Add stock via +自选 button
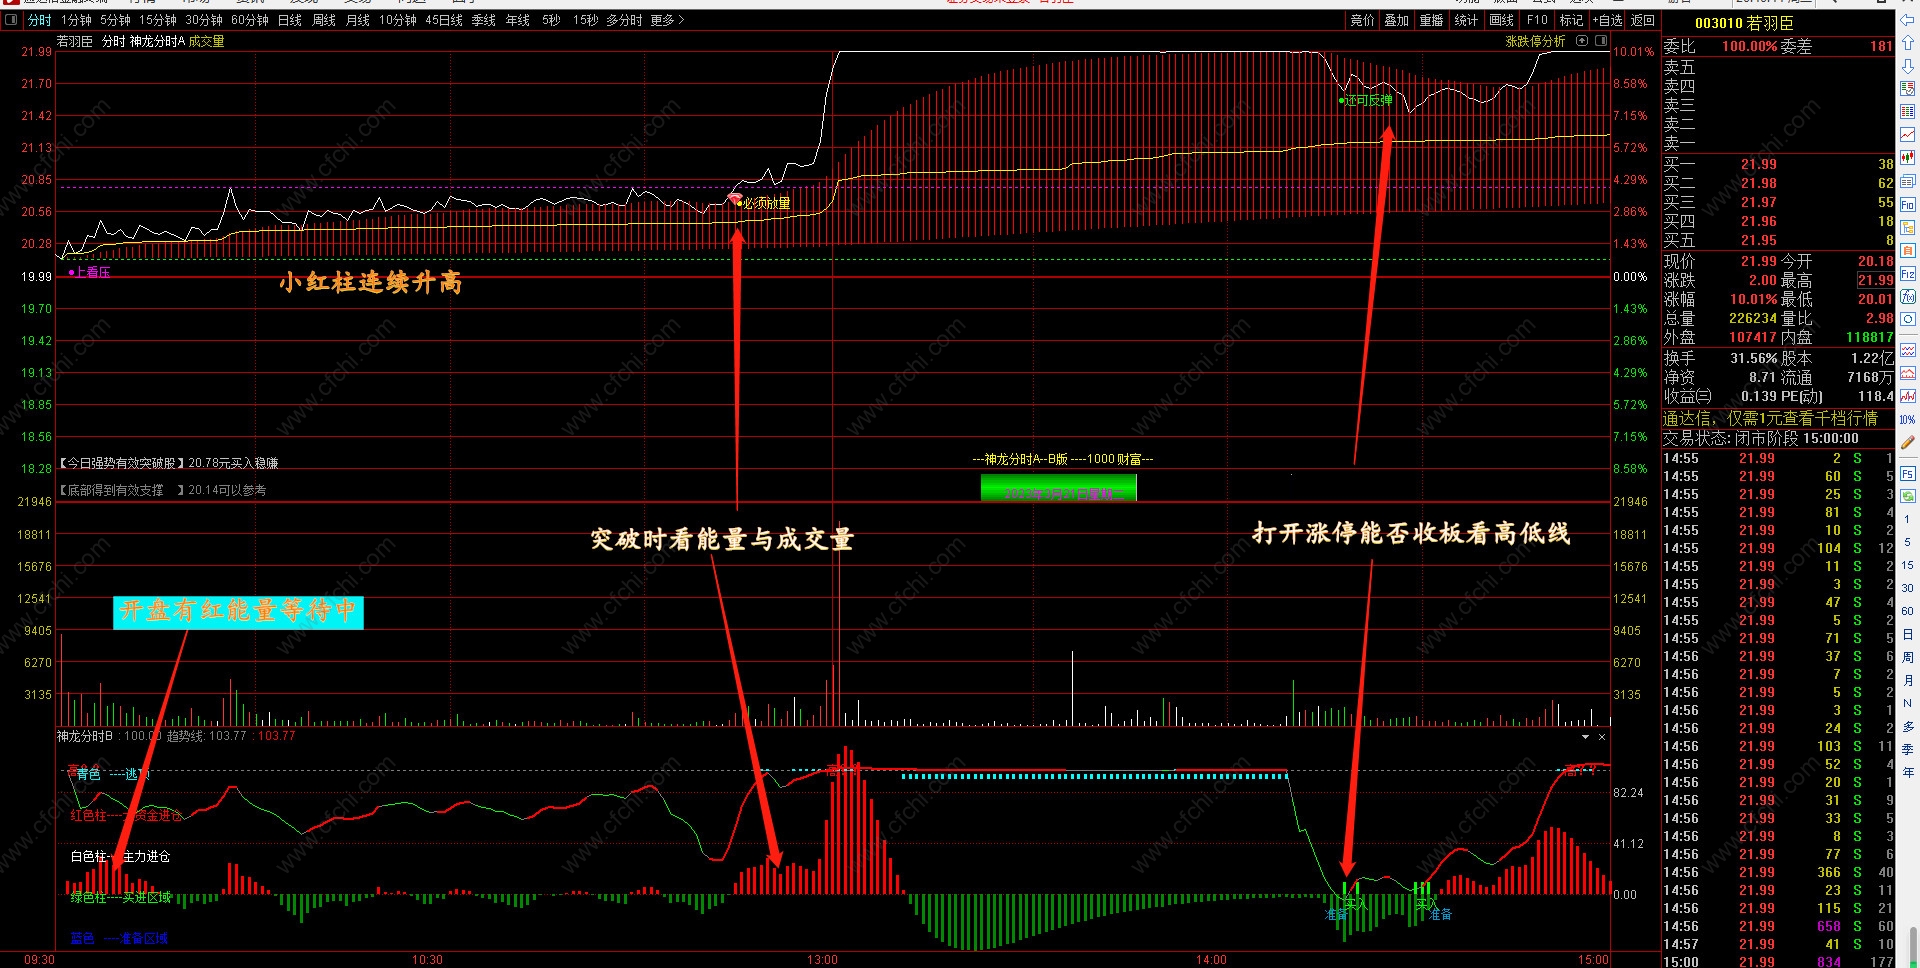Viewport: 1920px width, 968px height. 1608,20
